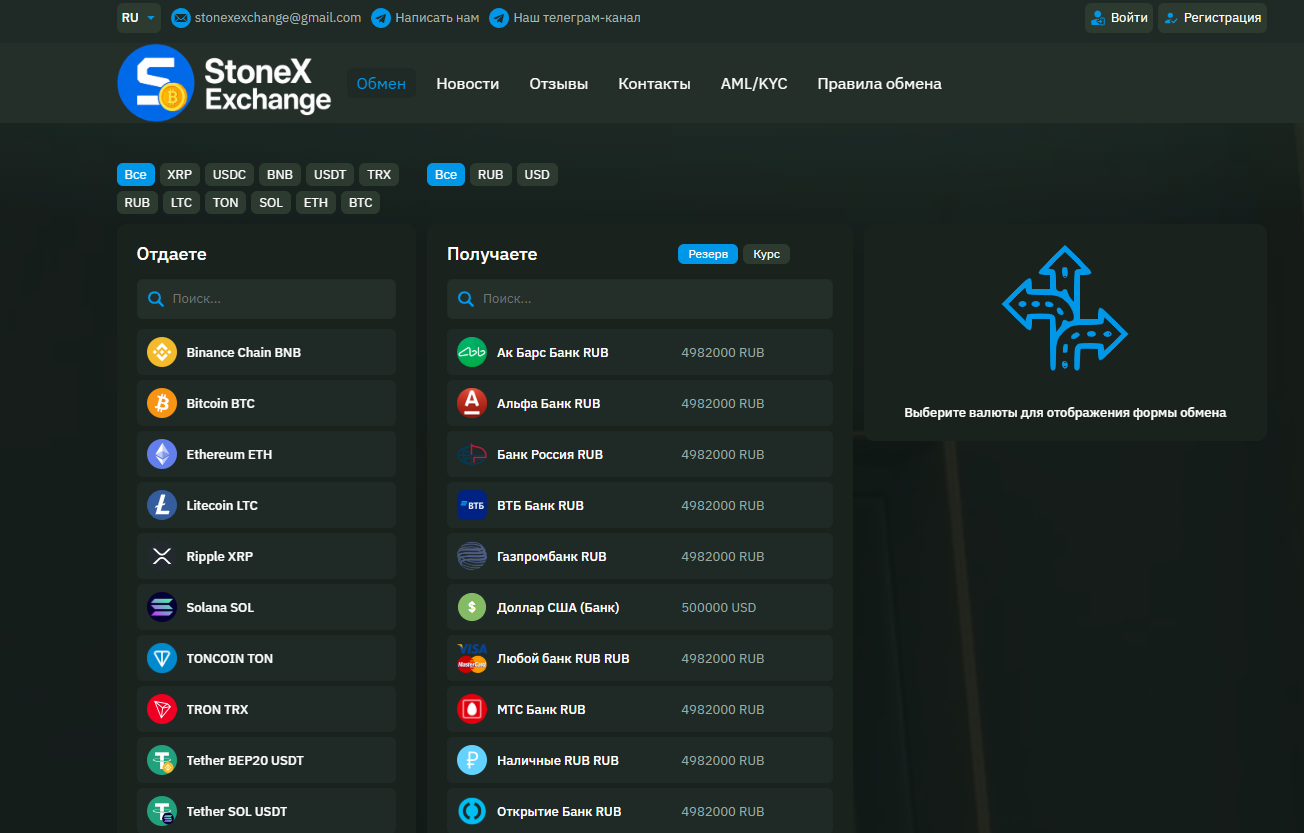This screenshot has width=1304, height=833.
Task: Filter giving currencies by TRX
Action: [379, 175]
